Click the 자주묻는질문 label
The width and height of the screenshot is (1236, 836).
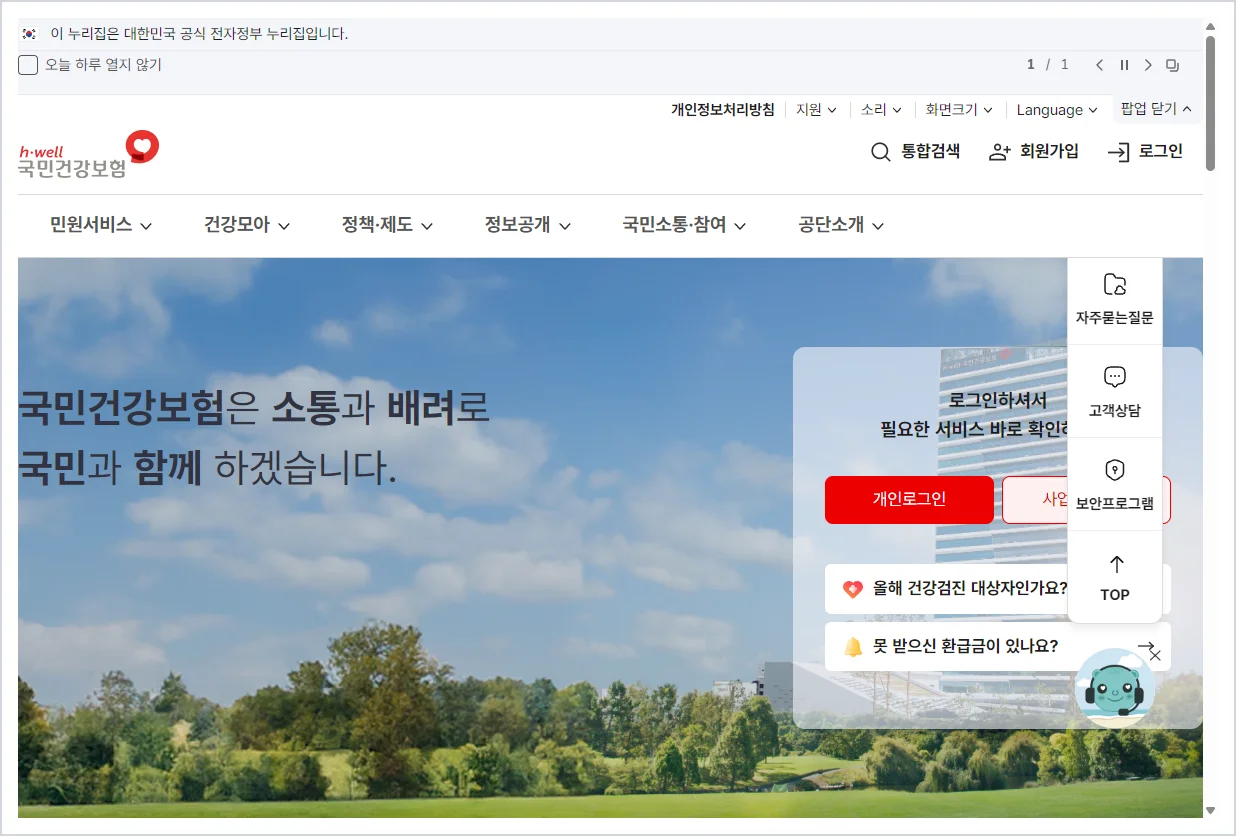1115,318
